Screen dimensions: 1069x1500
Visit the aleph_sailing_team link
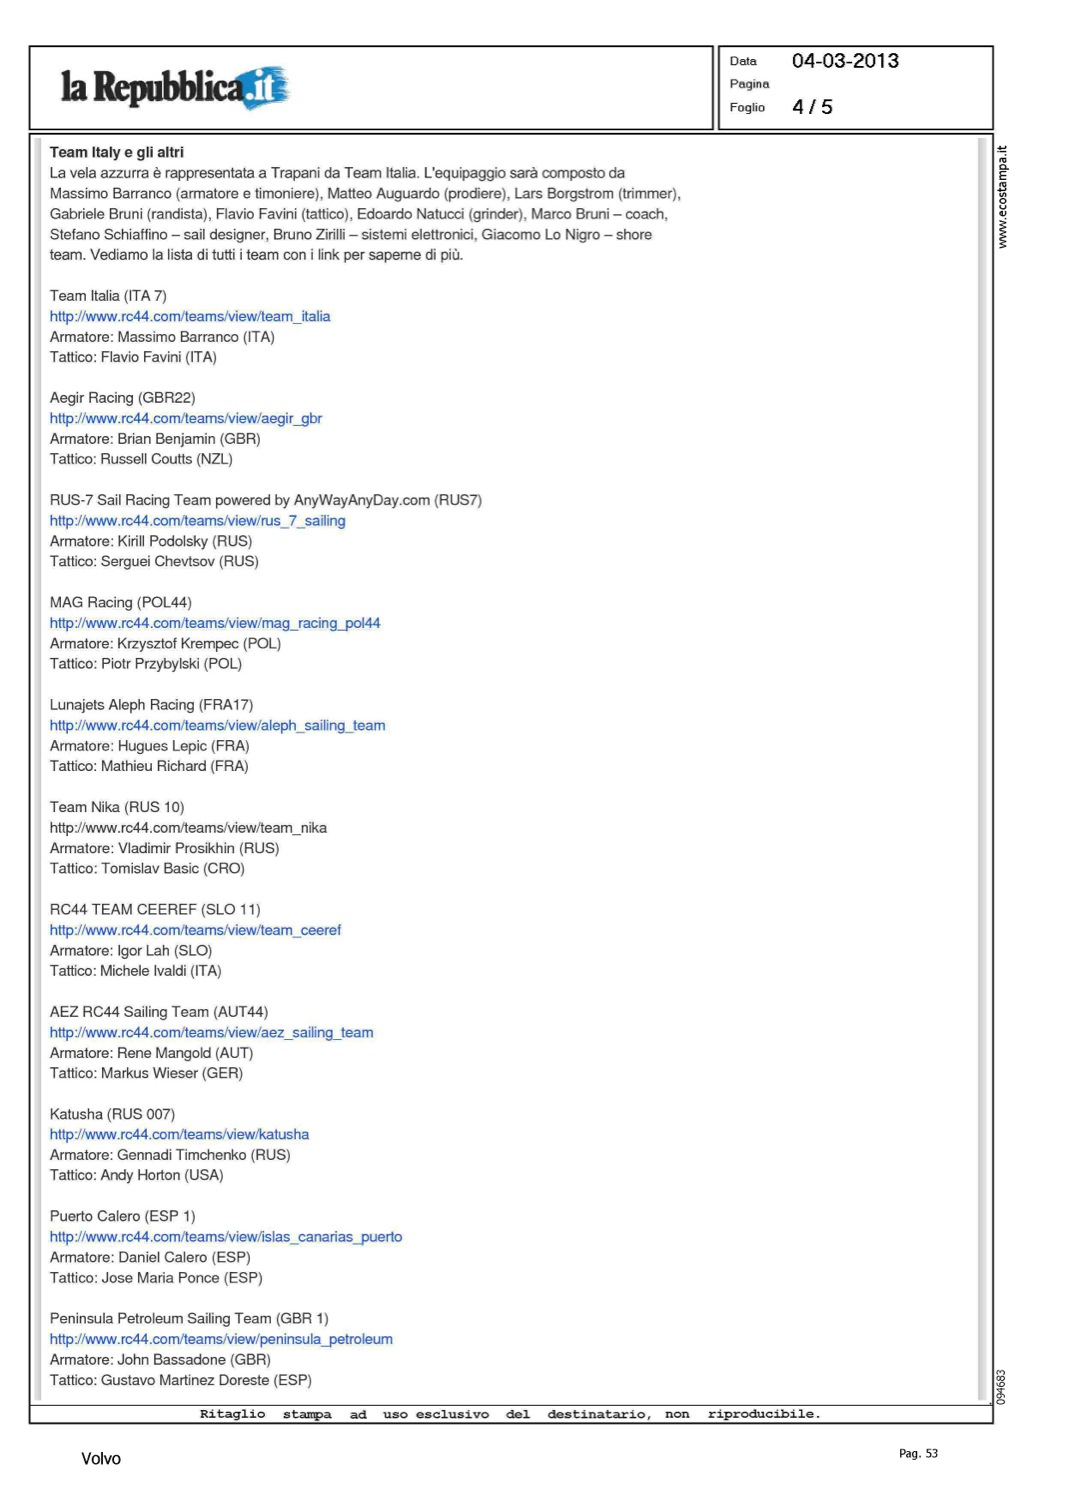[x=217, y=725]
